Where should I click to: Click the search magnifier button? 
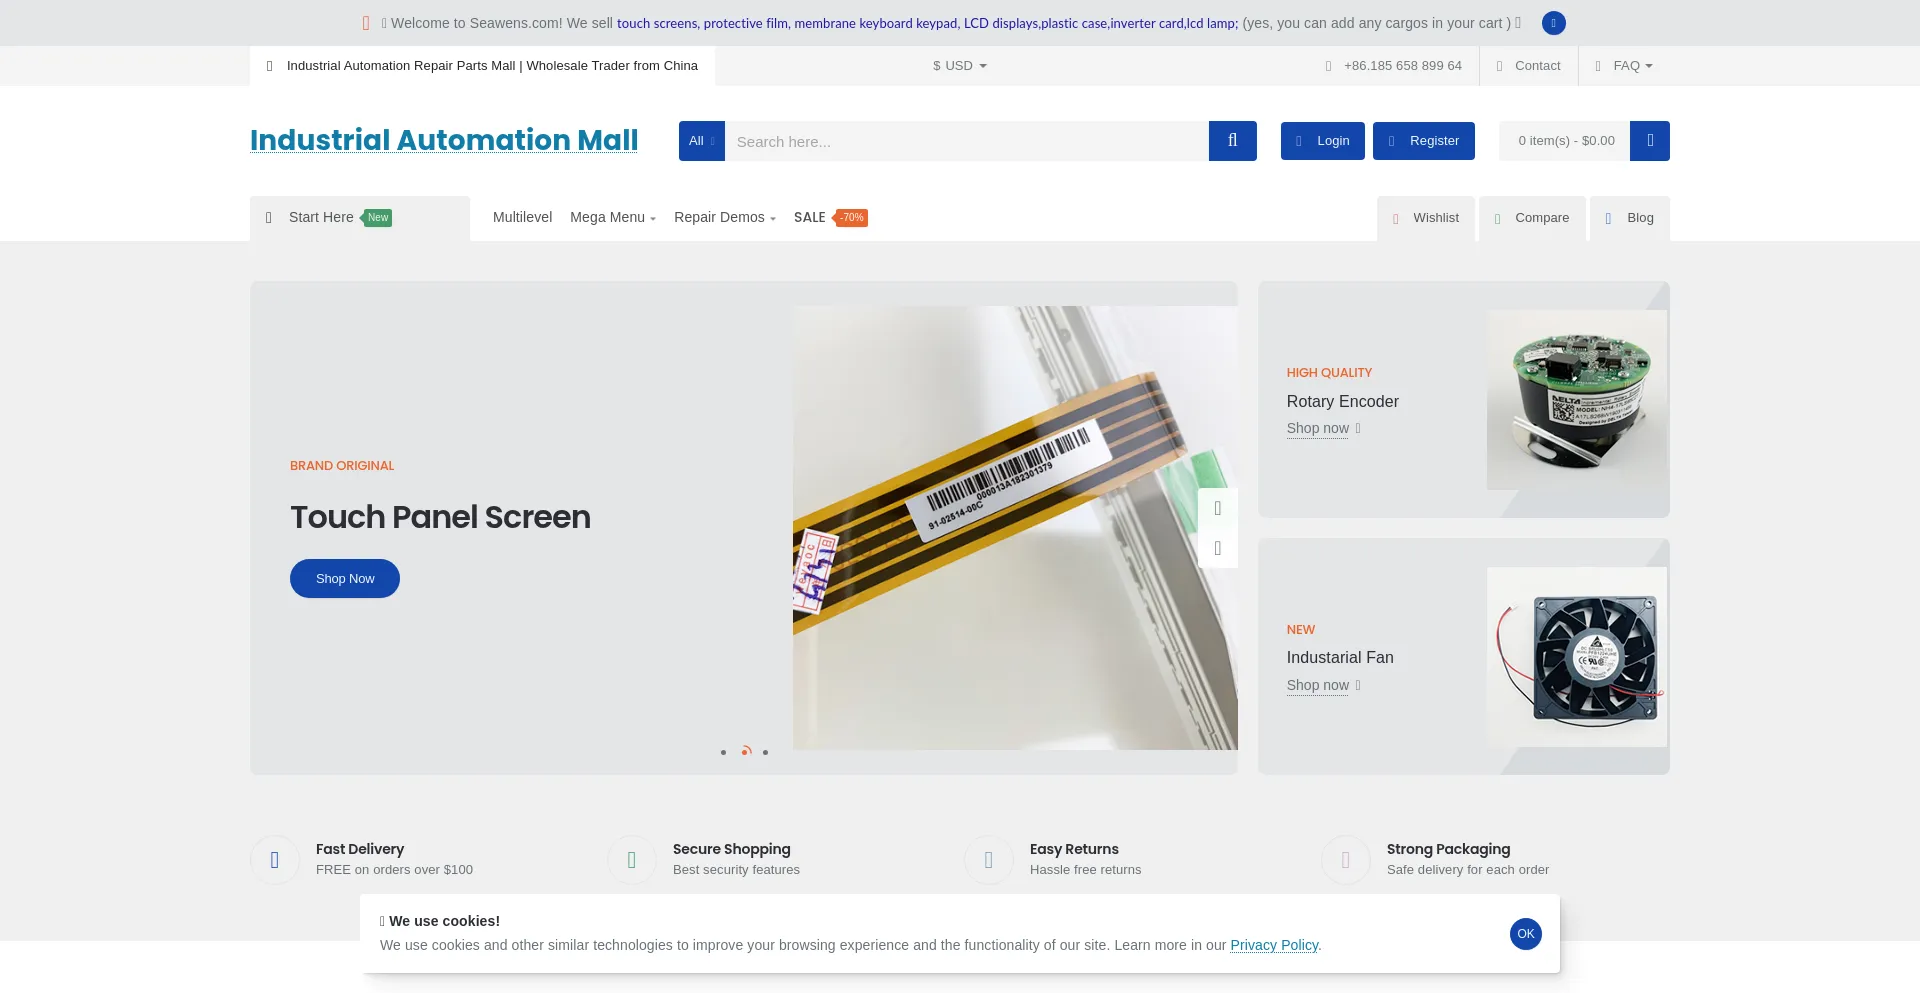pyautogui.click(x=1232, y=141)
